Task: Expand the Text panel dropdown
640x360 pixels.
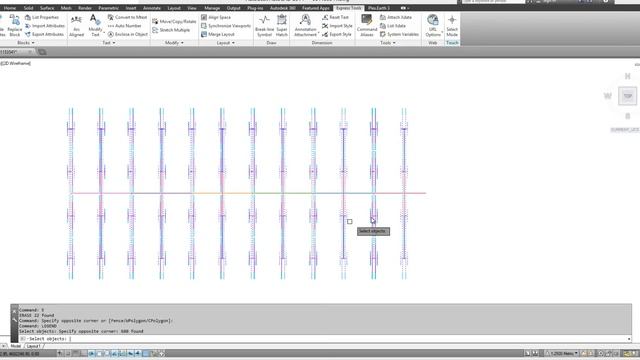Action: click(109, 42)
